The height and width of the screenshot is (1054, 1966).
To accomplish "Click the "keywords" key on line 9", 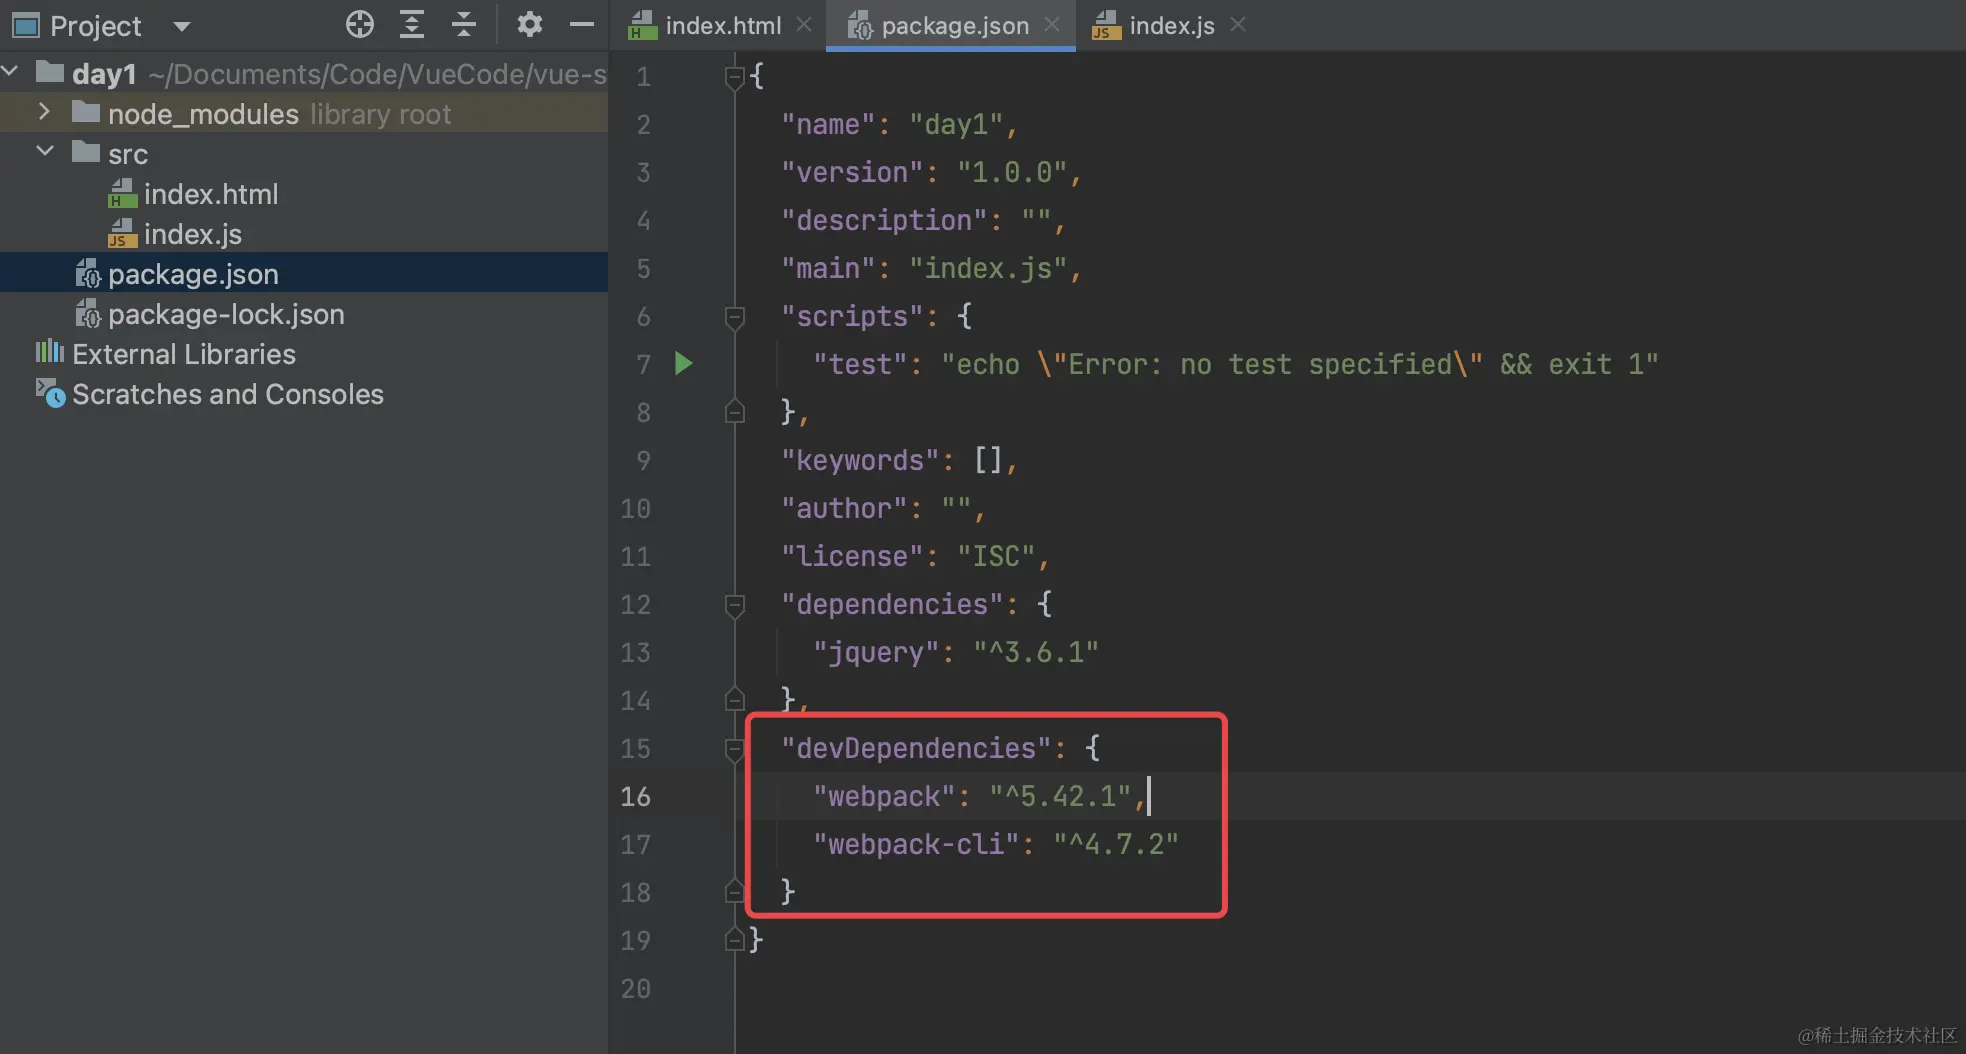I will click(860, 460).
